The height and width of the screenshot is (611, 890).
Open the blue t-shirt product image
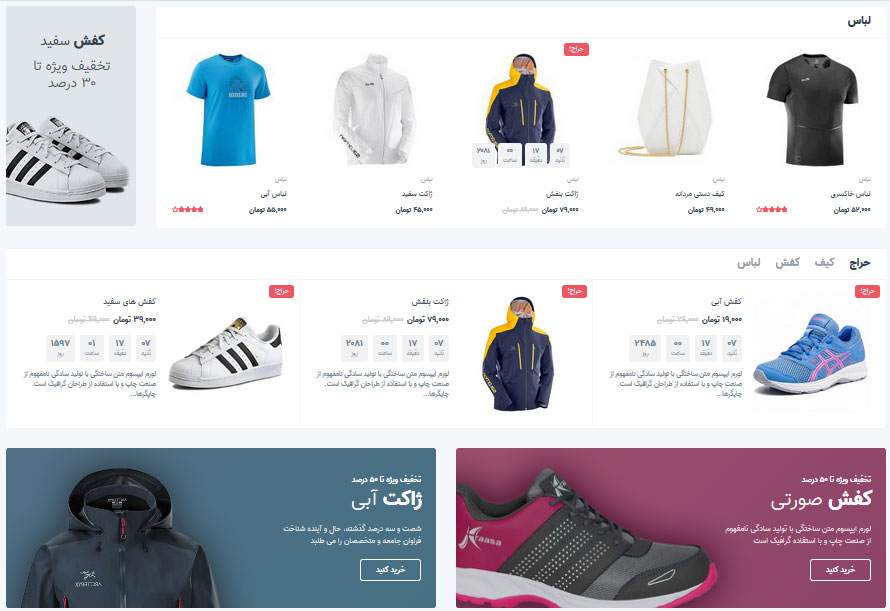click(x=229, y=110)
